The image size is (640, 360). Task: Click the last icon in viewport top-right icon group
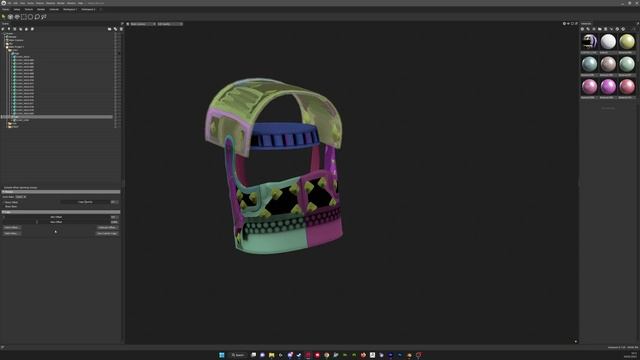(x=576, y=24)
